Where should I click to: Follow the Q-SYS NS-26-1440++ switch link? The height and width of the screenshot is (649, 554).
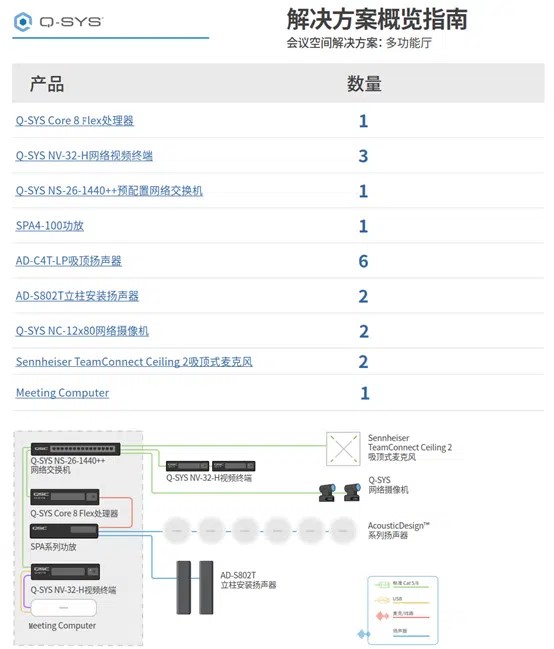click(x=109, y=191)
